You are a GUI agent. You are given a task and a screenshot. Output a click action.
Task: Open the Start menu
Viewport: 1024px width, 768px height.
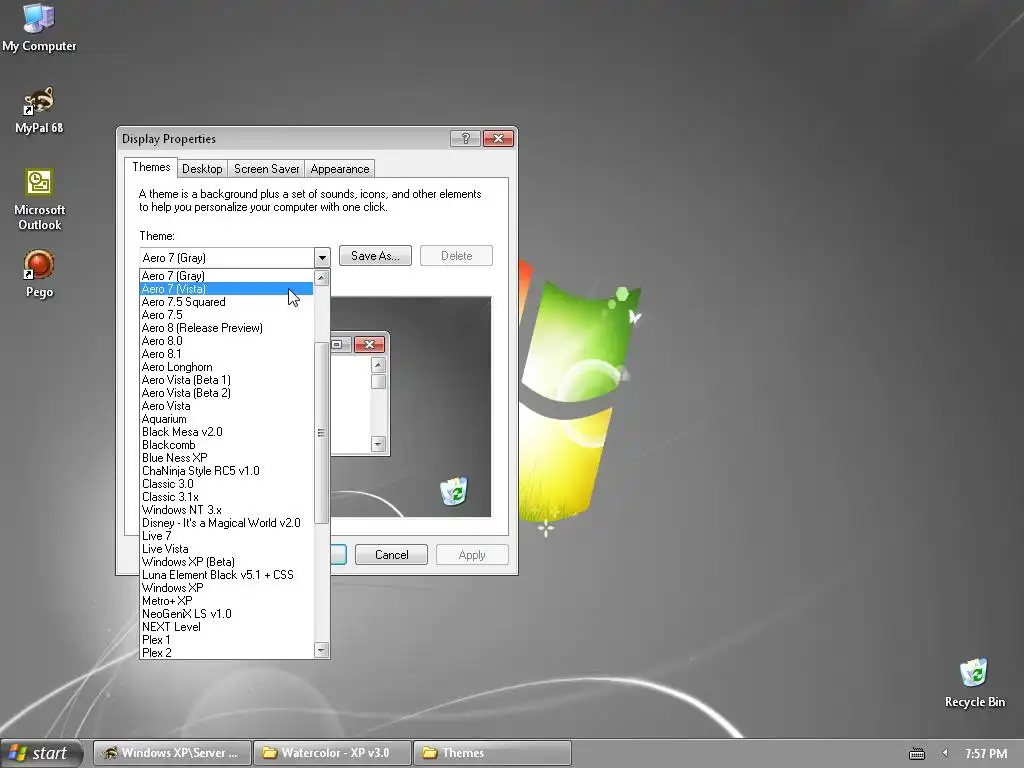(42, 753)
